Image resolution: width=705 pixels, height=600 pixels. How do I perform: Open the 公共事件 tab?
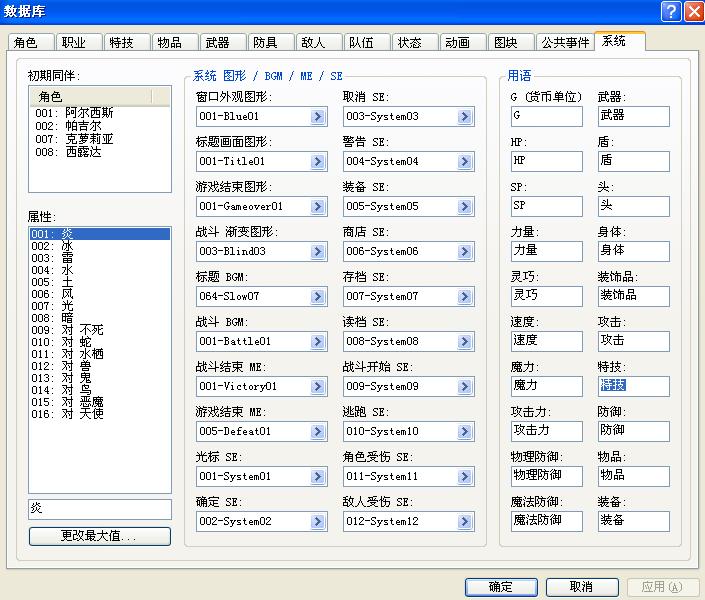coord(565,42)
